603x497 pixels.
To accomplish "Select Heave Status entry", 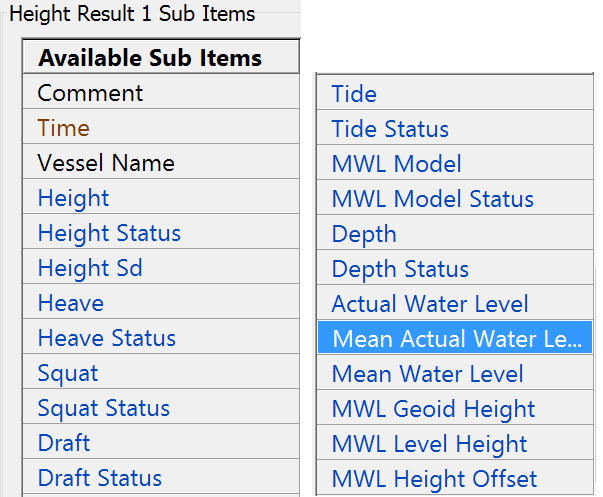I will tap(107, 338).
